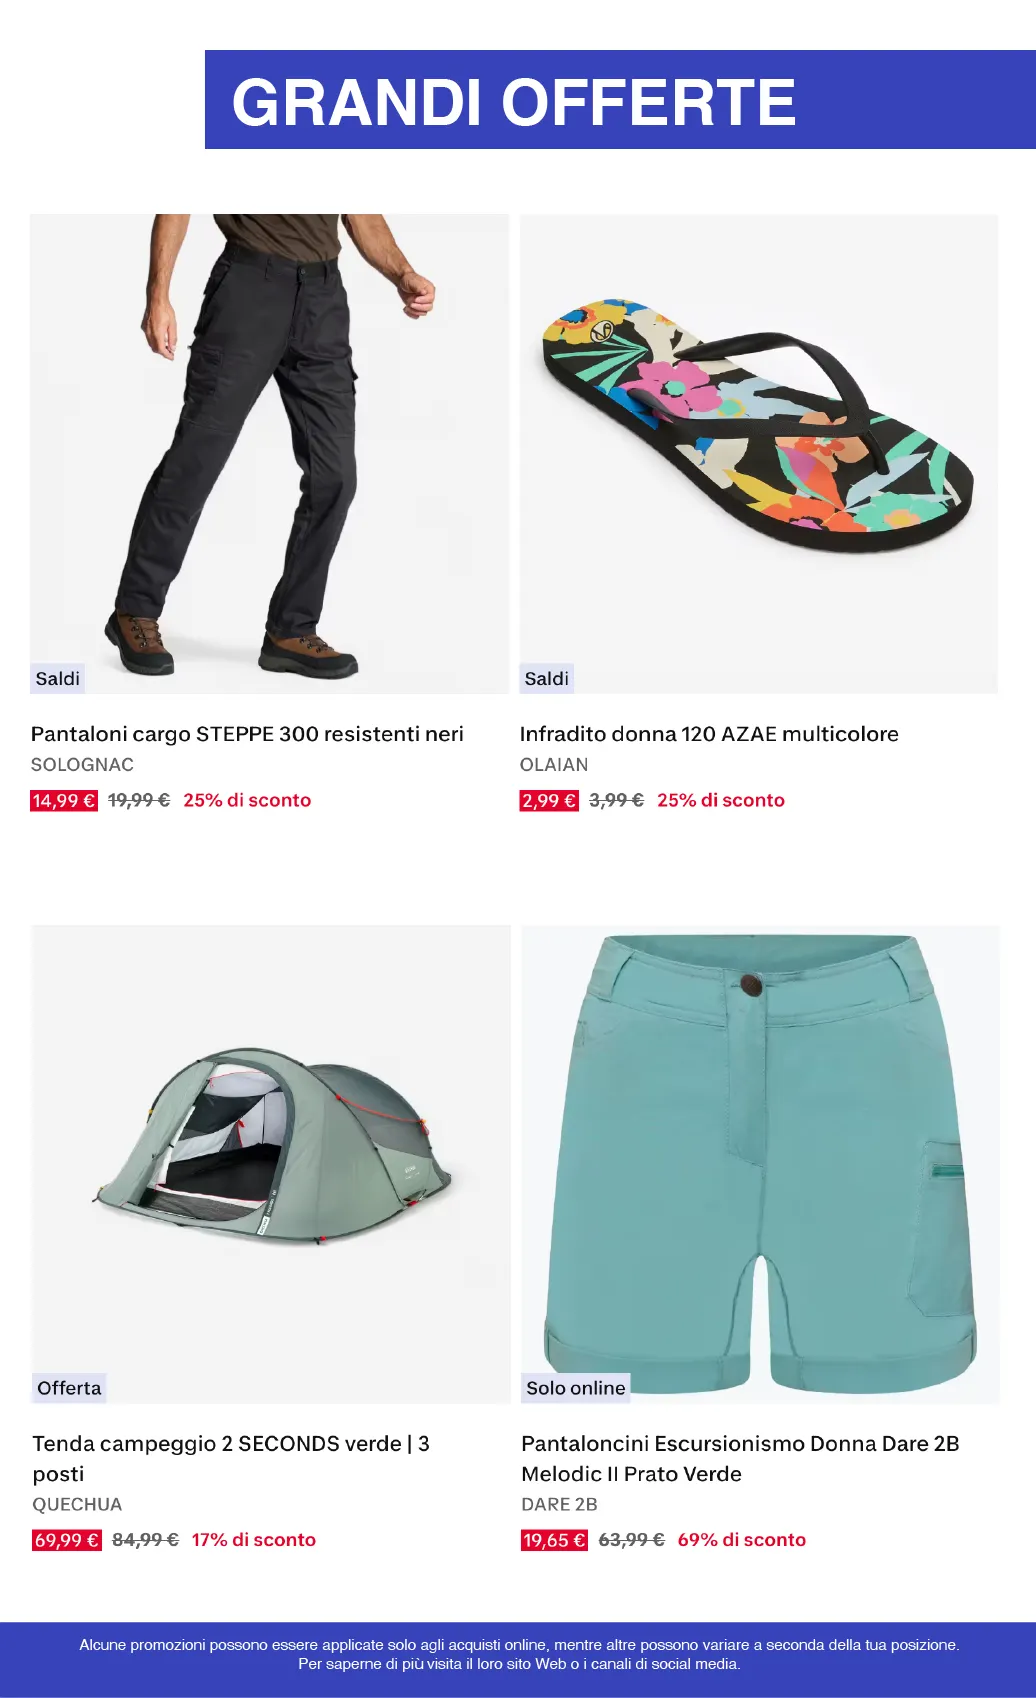Open Pantaloncini Escursionismo Donna Dare 2B title
Viewport: 1036px width, 1698px height.
pos(740,1459)
